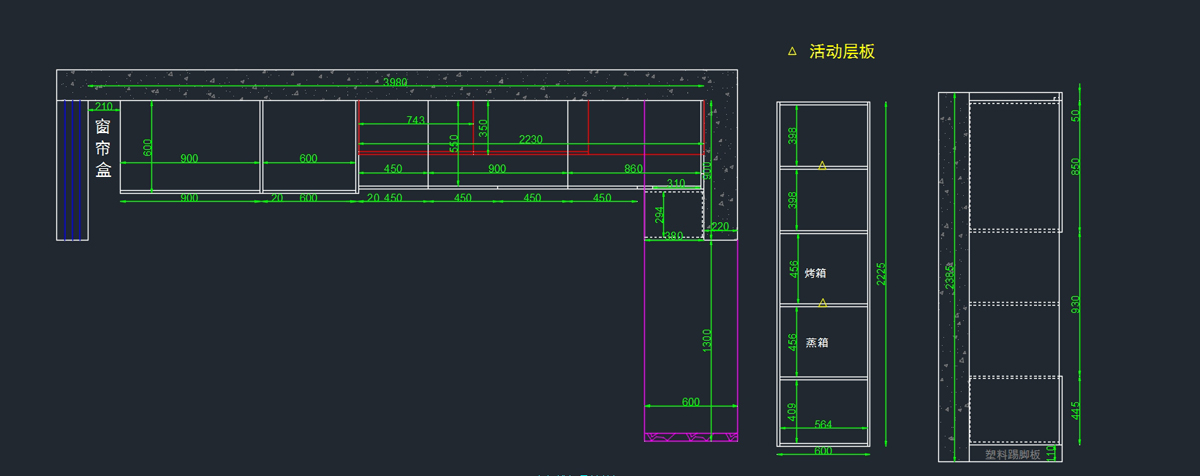Click the 塑料踢脚板 label text

click(x=1012, y=455)
